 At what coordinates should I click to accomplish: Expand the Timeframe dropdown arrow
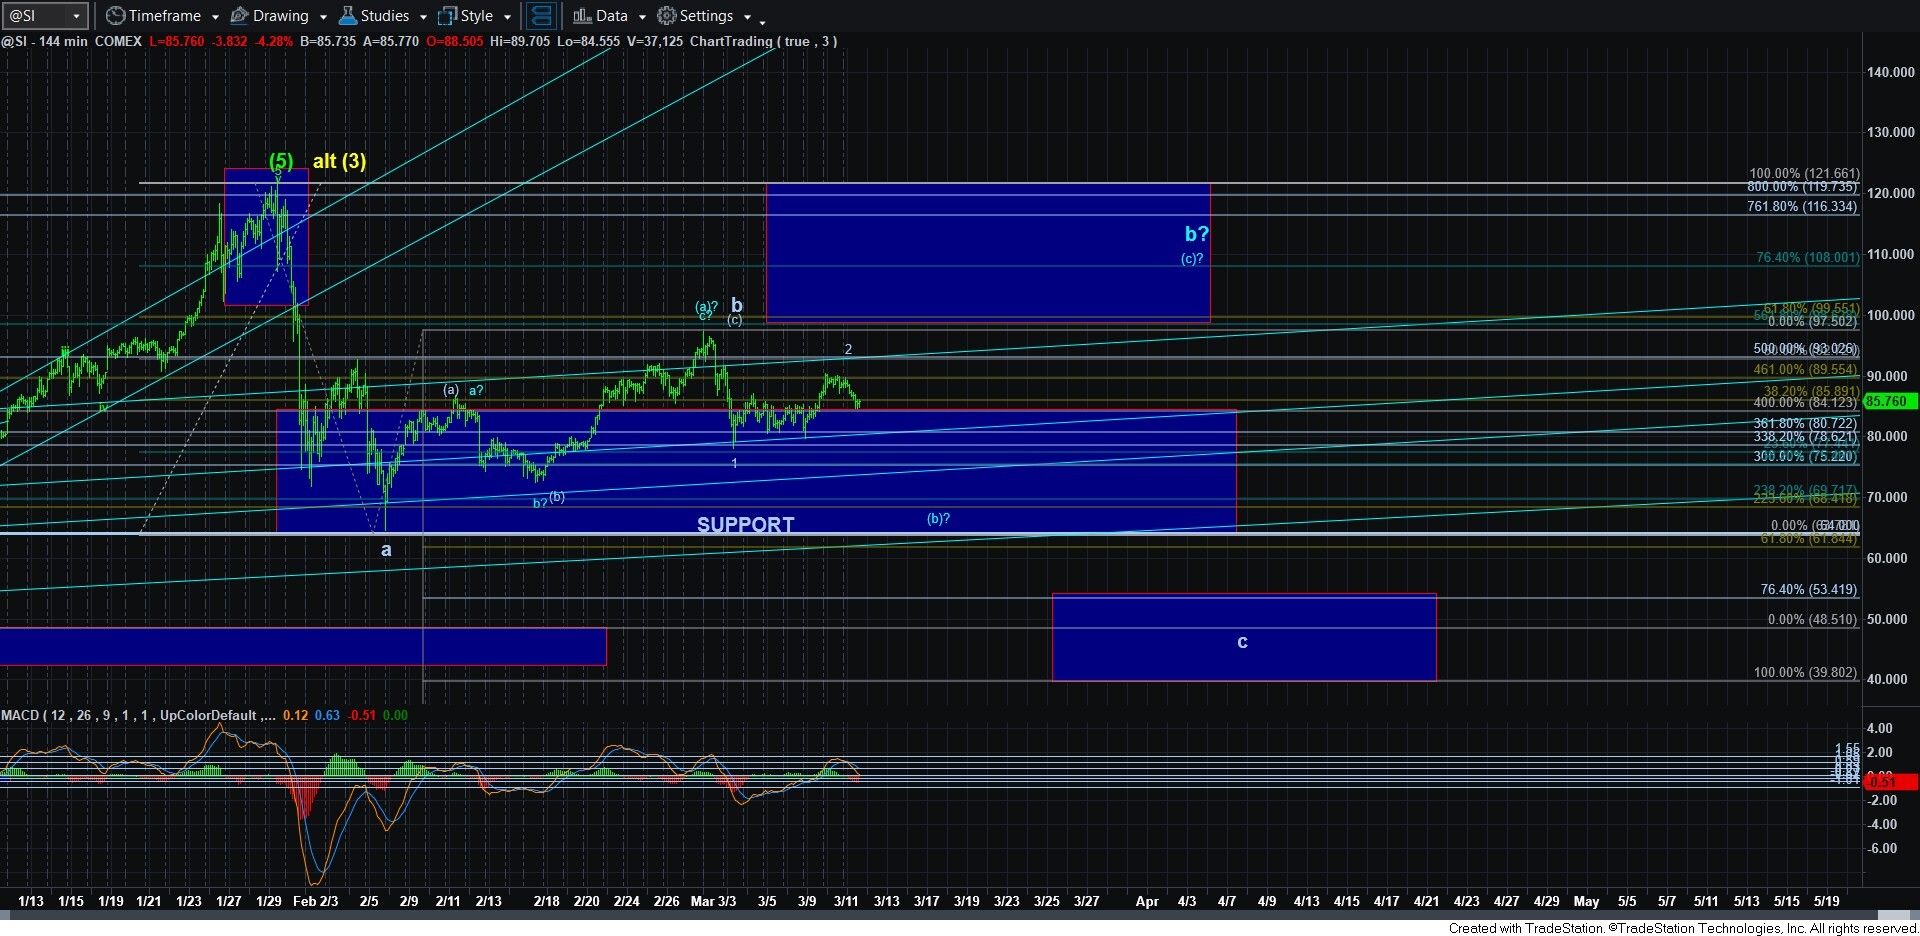214,17
